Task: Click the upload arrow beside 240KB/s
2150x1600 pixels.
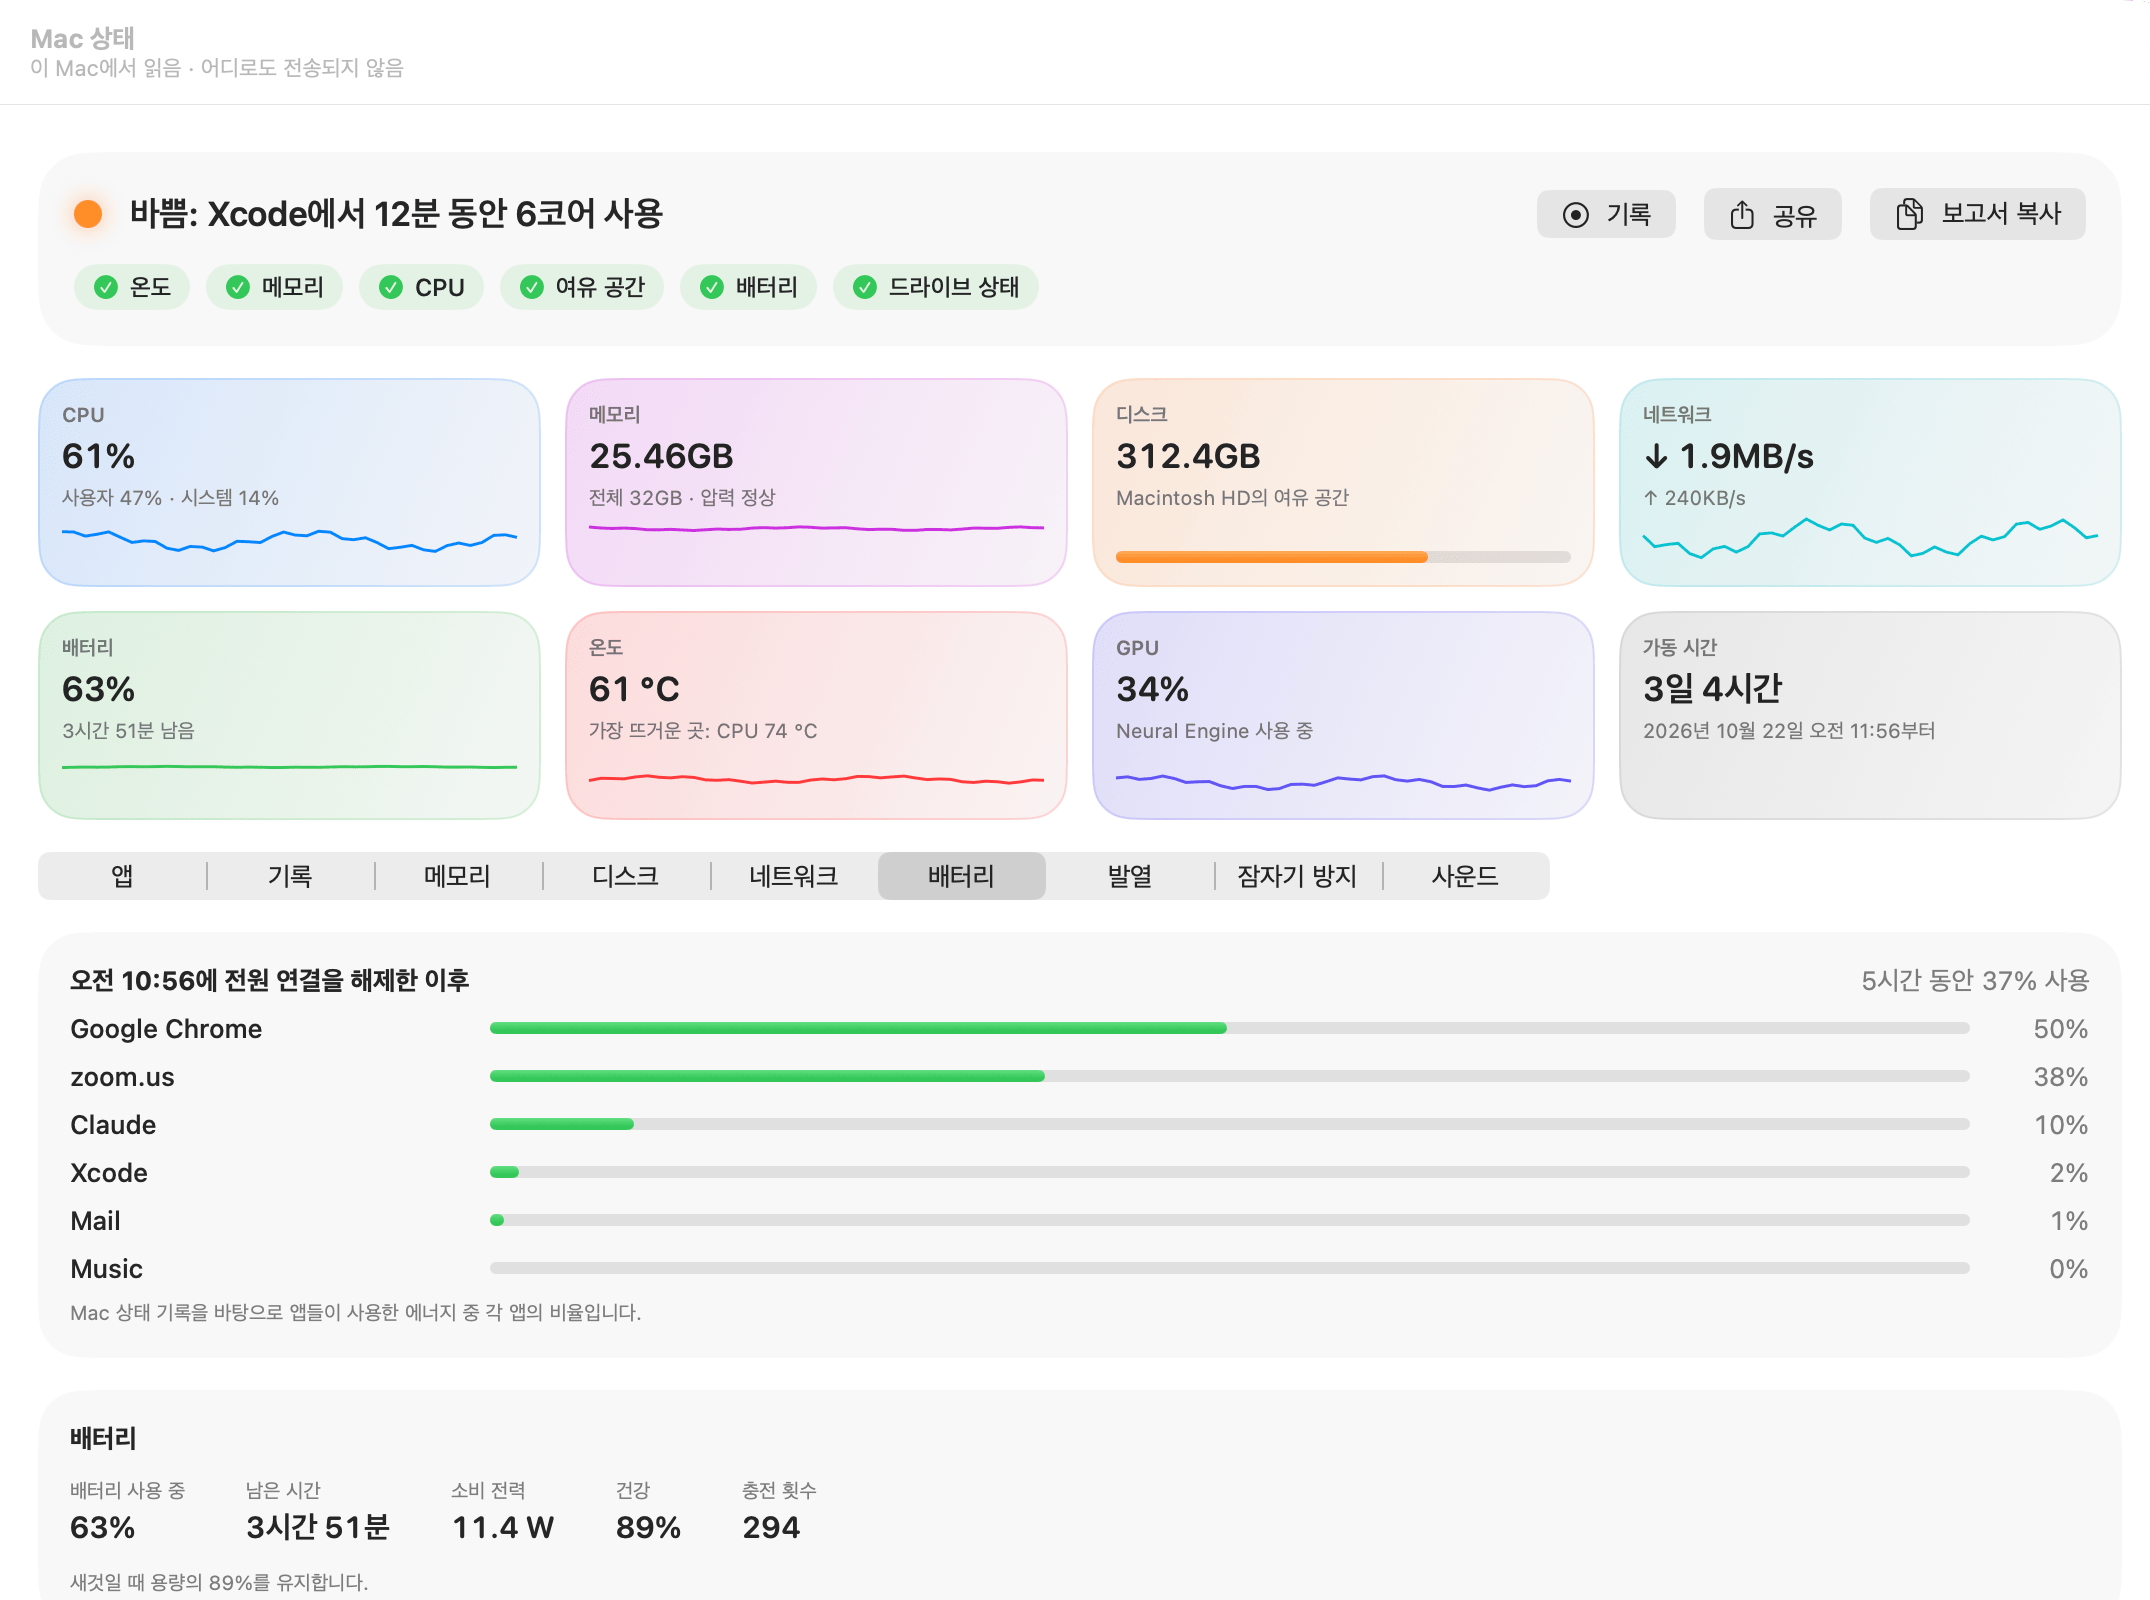Action: click(x=1650, y=498)
